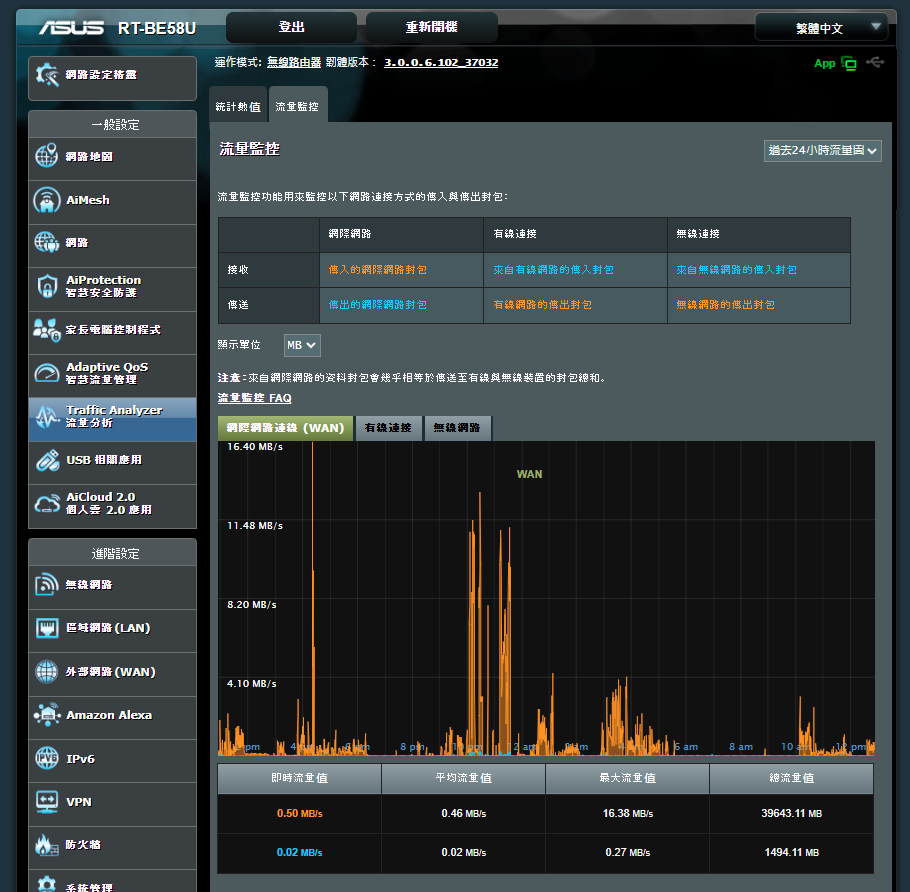The width and height of the screenshot is (910, 892).
Task: Open the firmware version 3.0.0.6.102_37032 link
Action: pyautogui.click(x=441, y=62)
